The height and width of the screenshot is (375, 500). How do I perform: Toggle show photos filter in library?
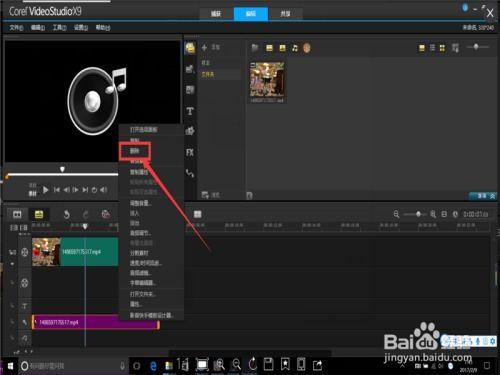point(282,48)
